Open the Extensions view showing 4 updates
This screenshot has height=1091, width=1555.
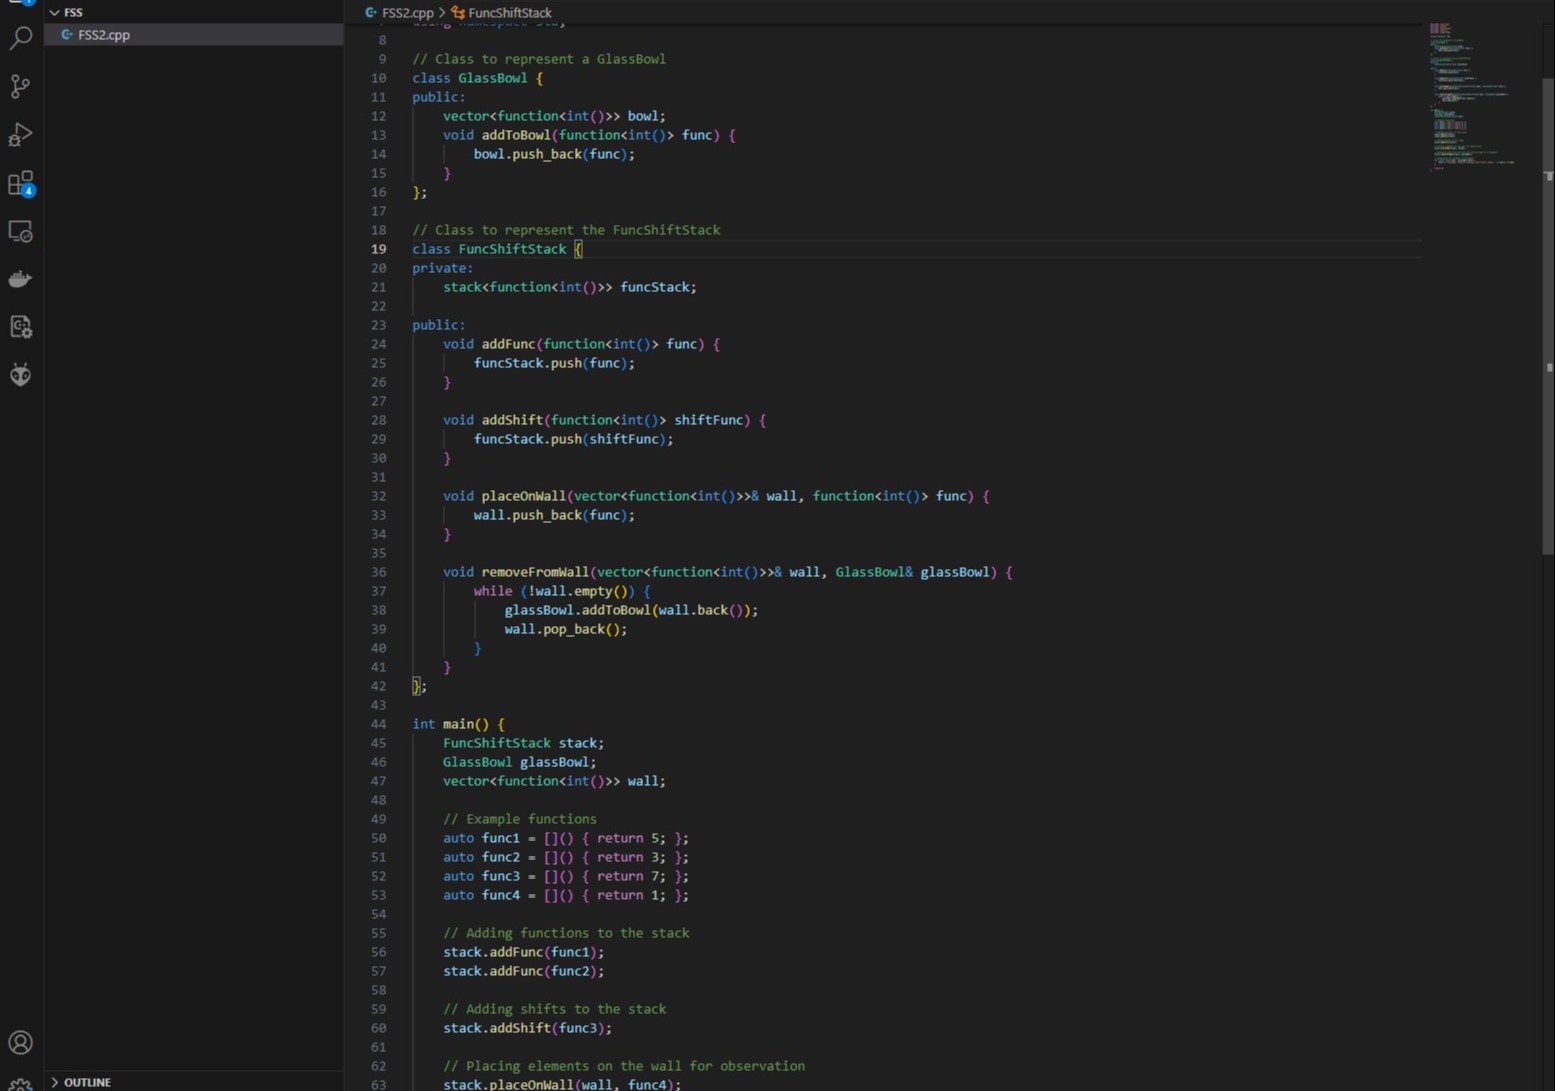click(x=20, y=183)
